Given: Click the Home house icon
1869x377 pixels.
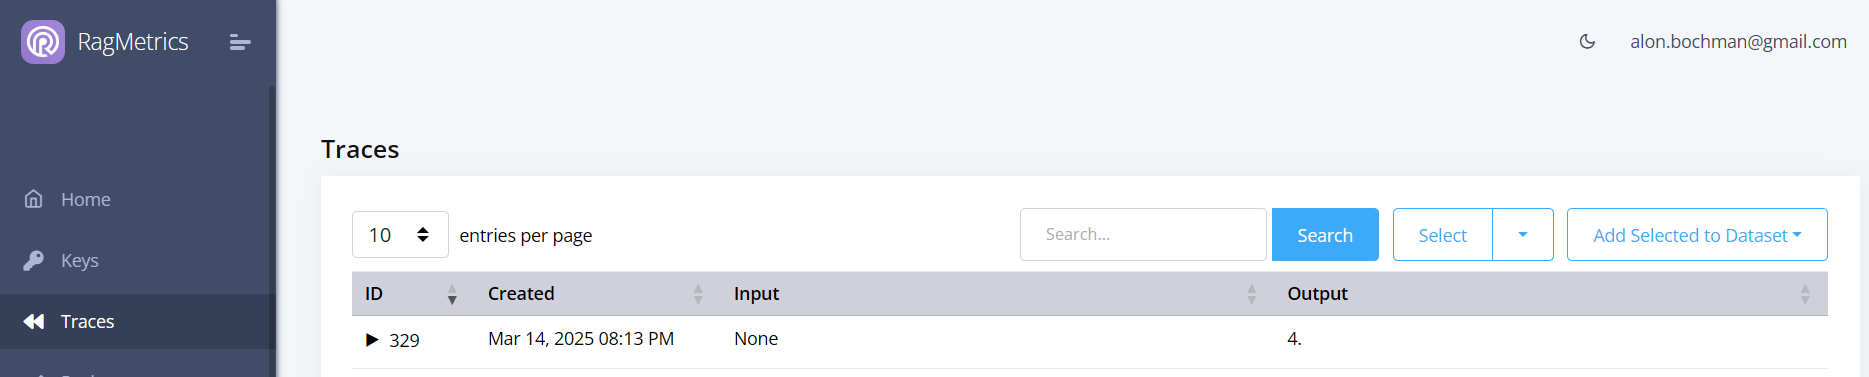Looking at the screenshot, I should 34,199.
